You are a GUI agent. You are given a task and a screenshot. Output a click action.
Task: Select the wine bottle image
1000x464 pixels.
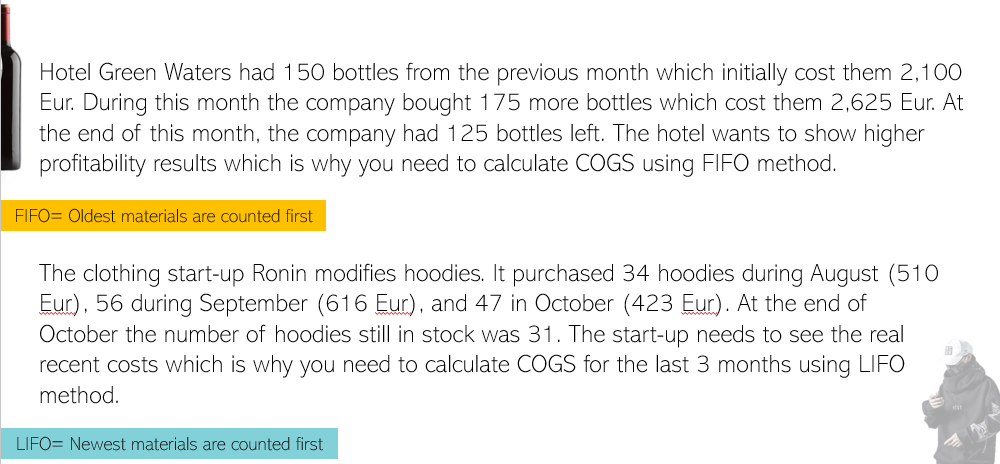[x=11, y=88]
